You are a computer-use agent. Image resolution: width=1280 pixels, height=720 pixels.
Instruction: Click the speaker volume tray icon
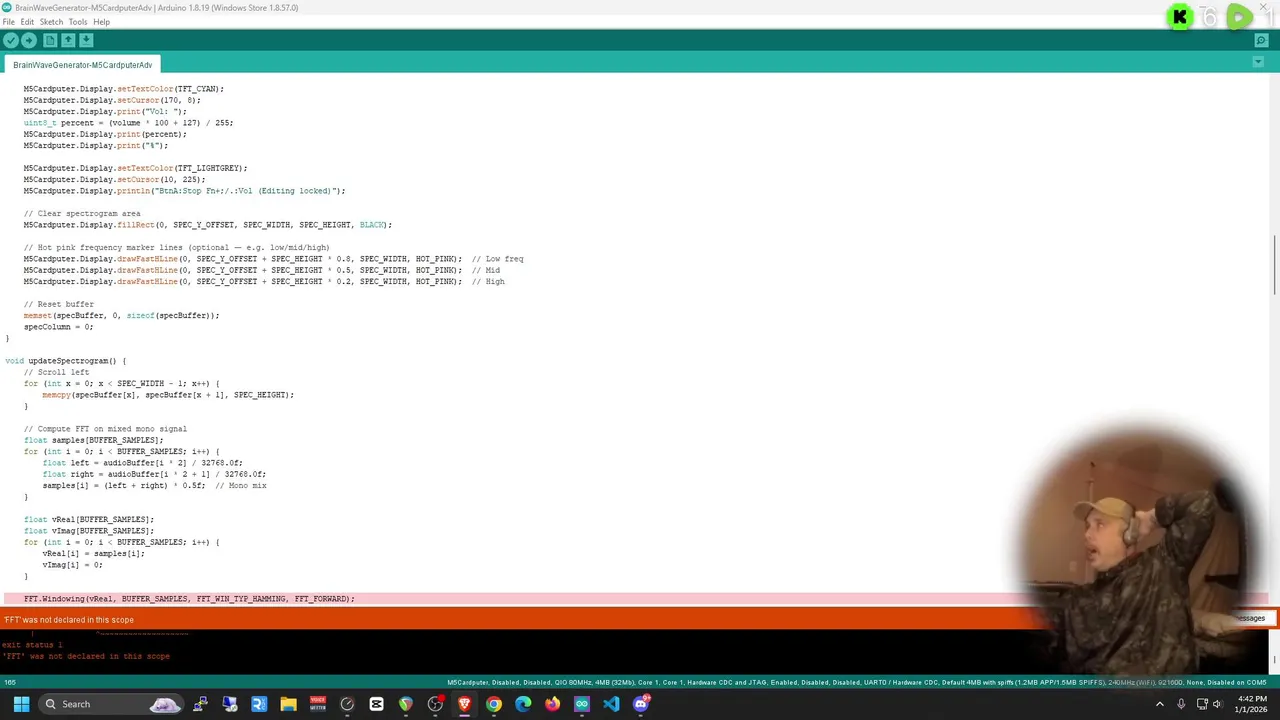coord(1219,704)
